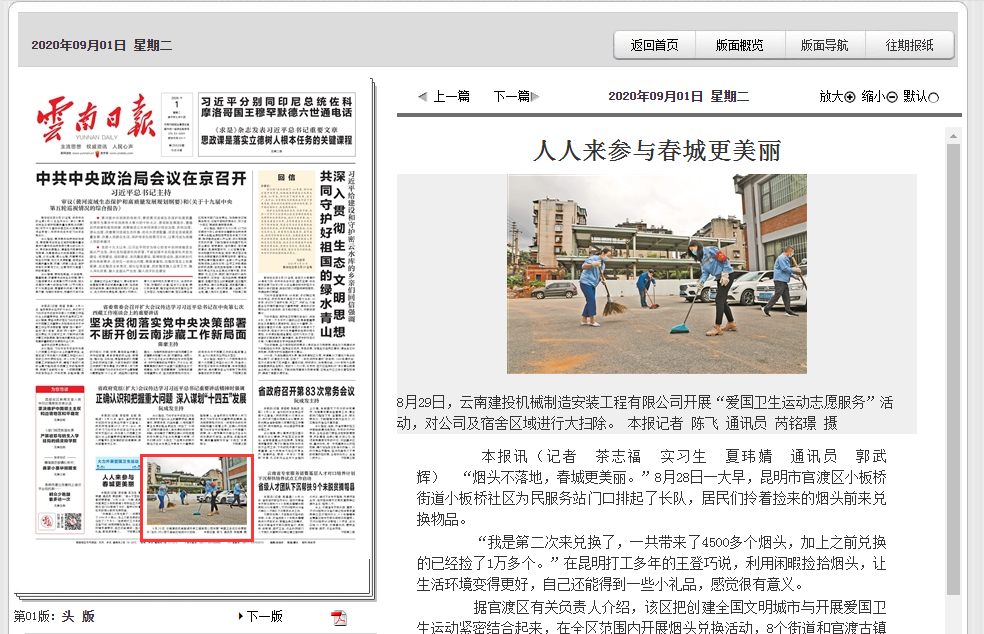
Task: Go to previous article 上一篇
Action: click(444, 97)
